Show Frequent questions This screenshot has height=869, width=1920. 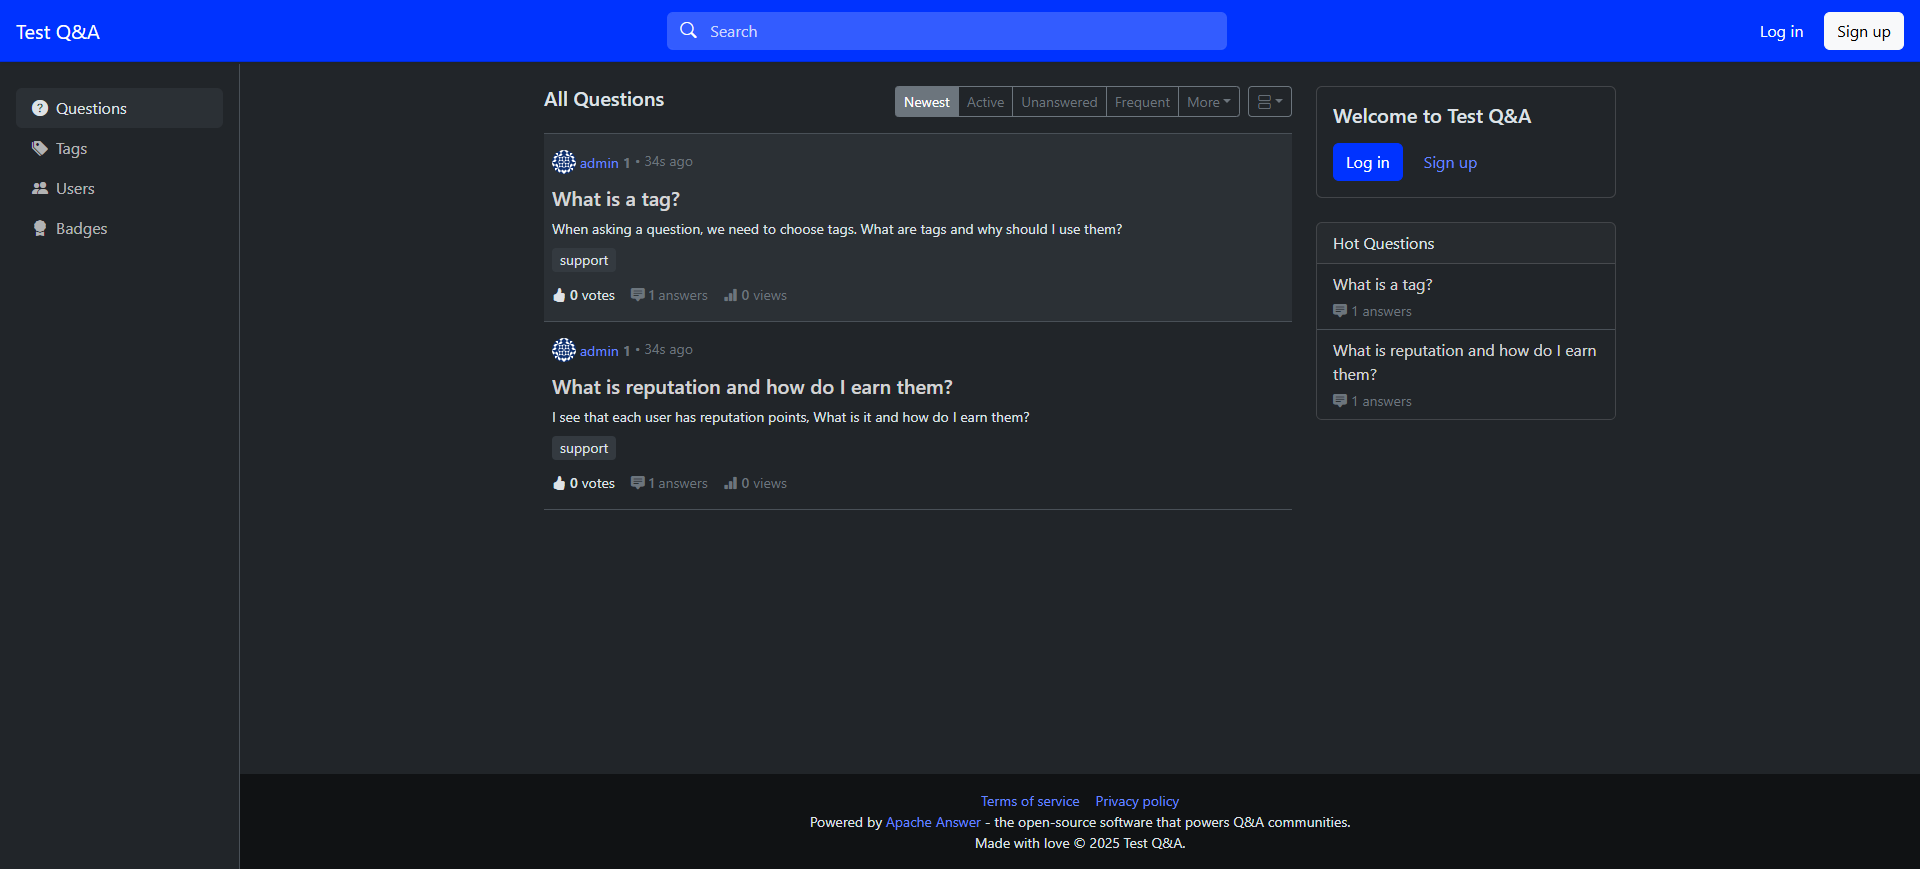(1142, 102)
